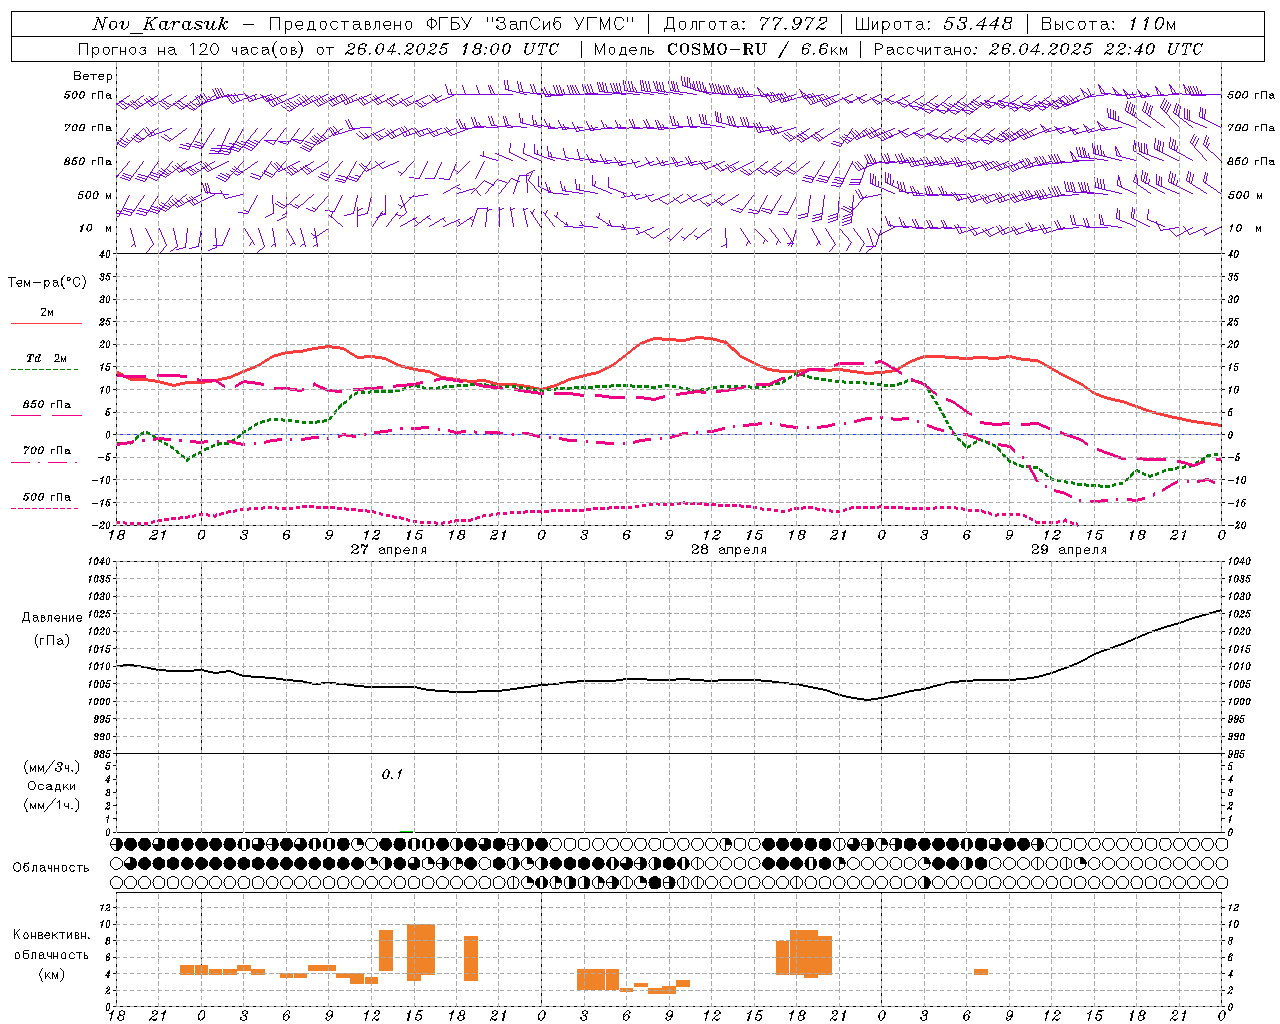
Task: Click the lowercase облачность label under Конвективн.
Action: point(52,955)
